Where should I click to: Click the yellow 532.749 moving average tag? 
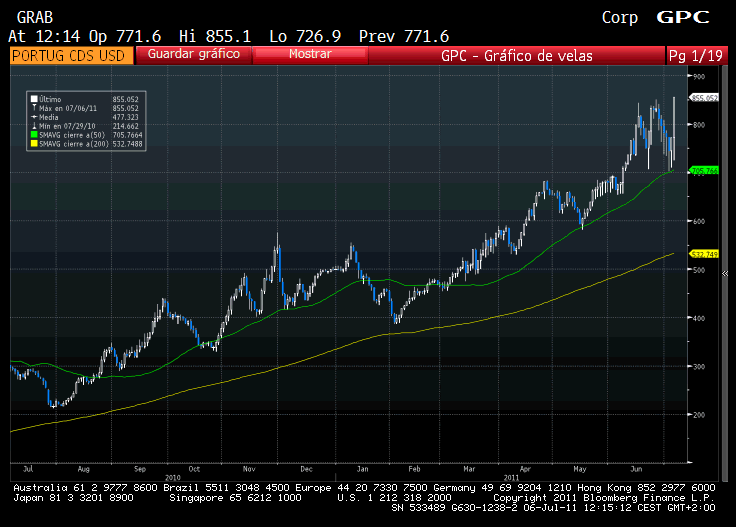705,254
